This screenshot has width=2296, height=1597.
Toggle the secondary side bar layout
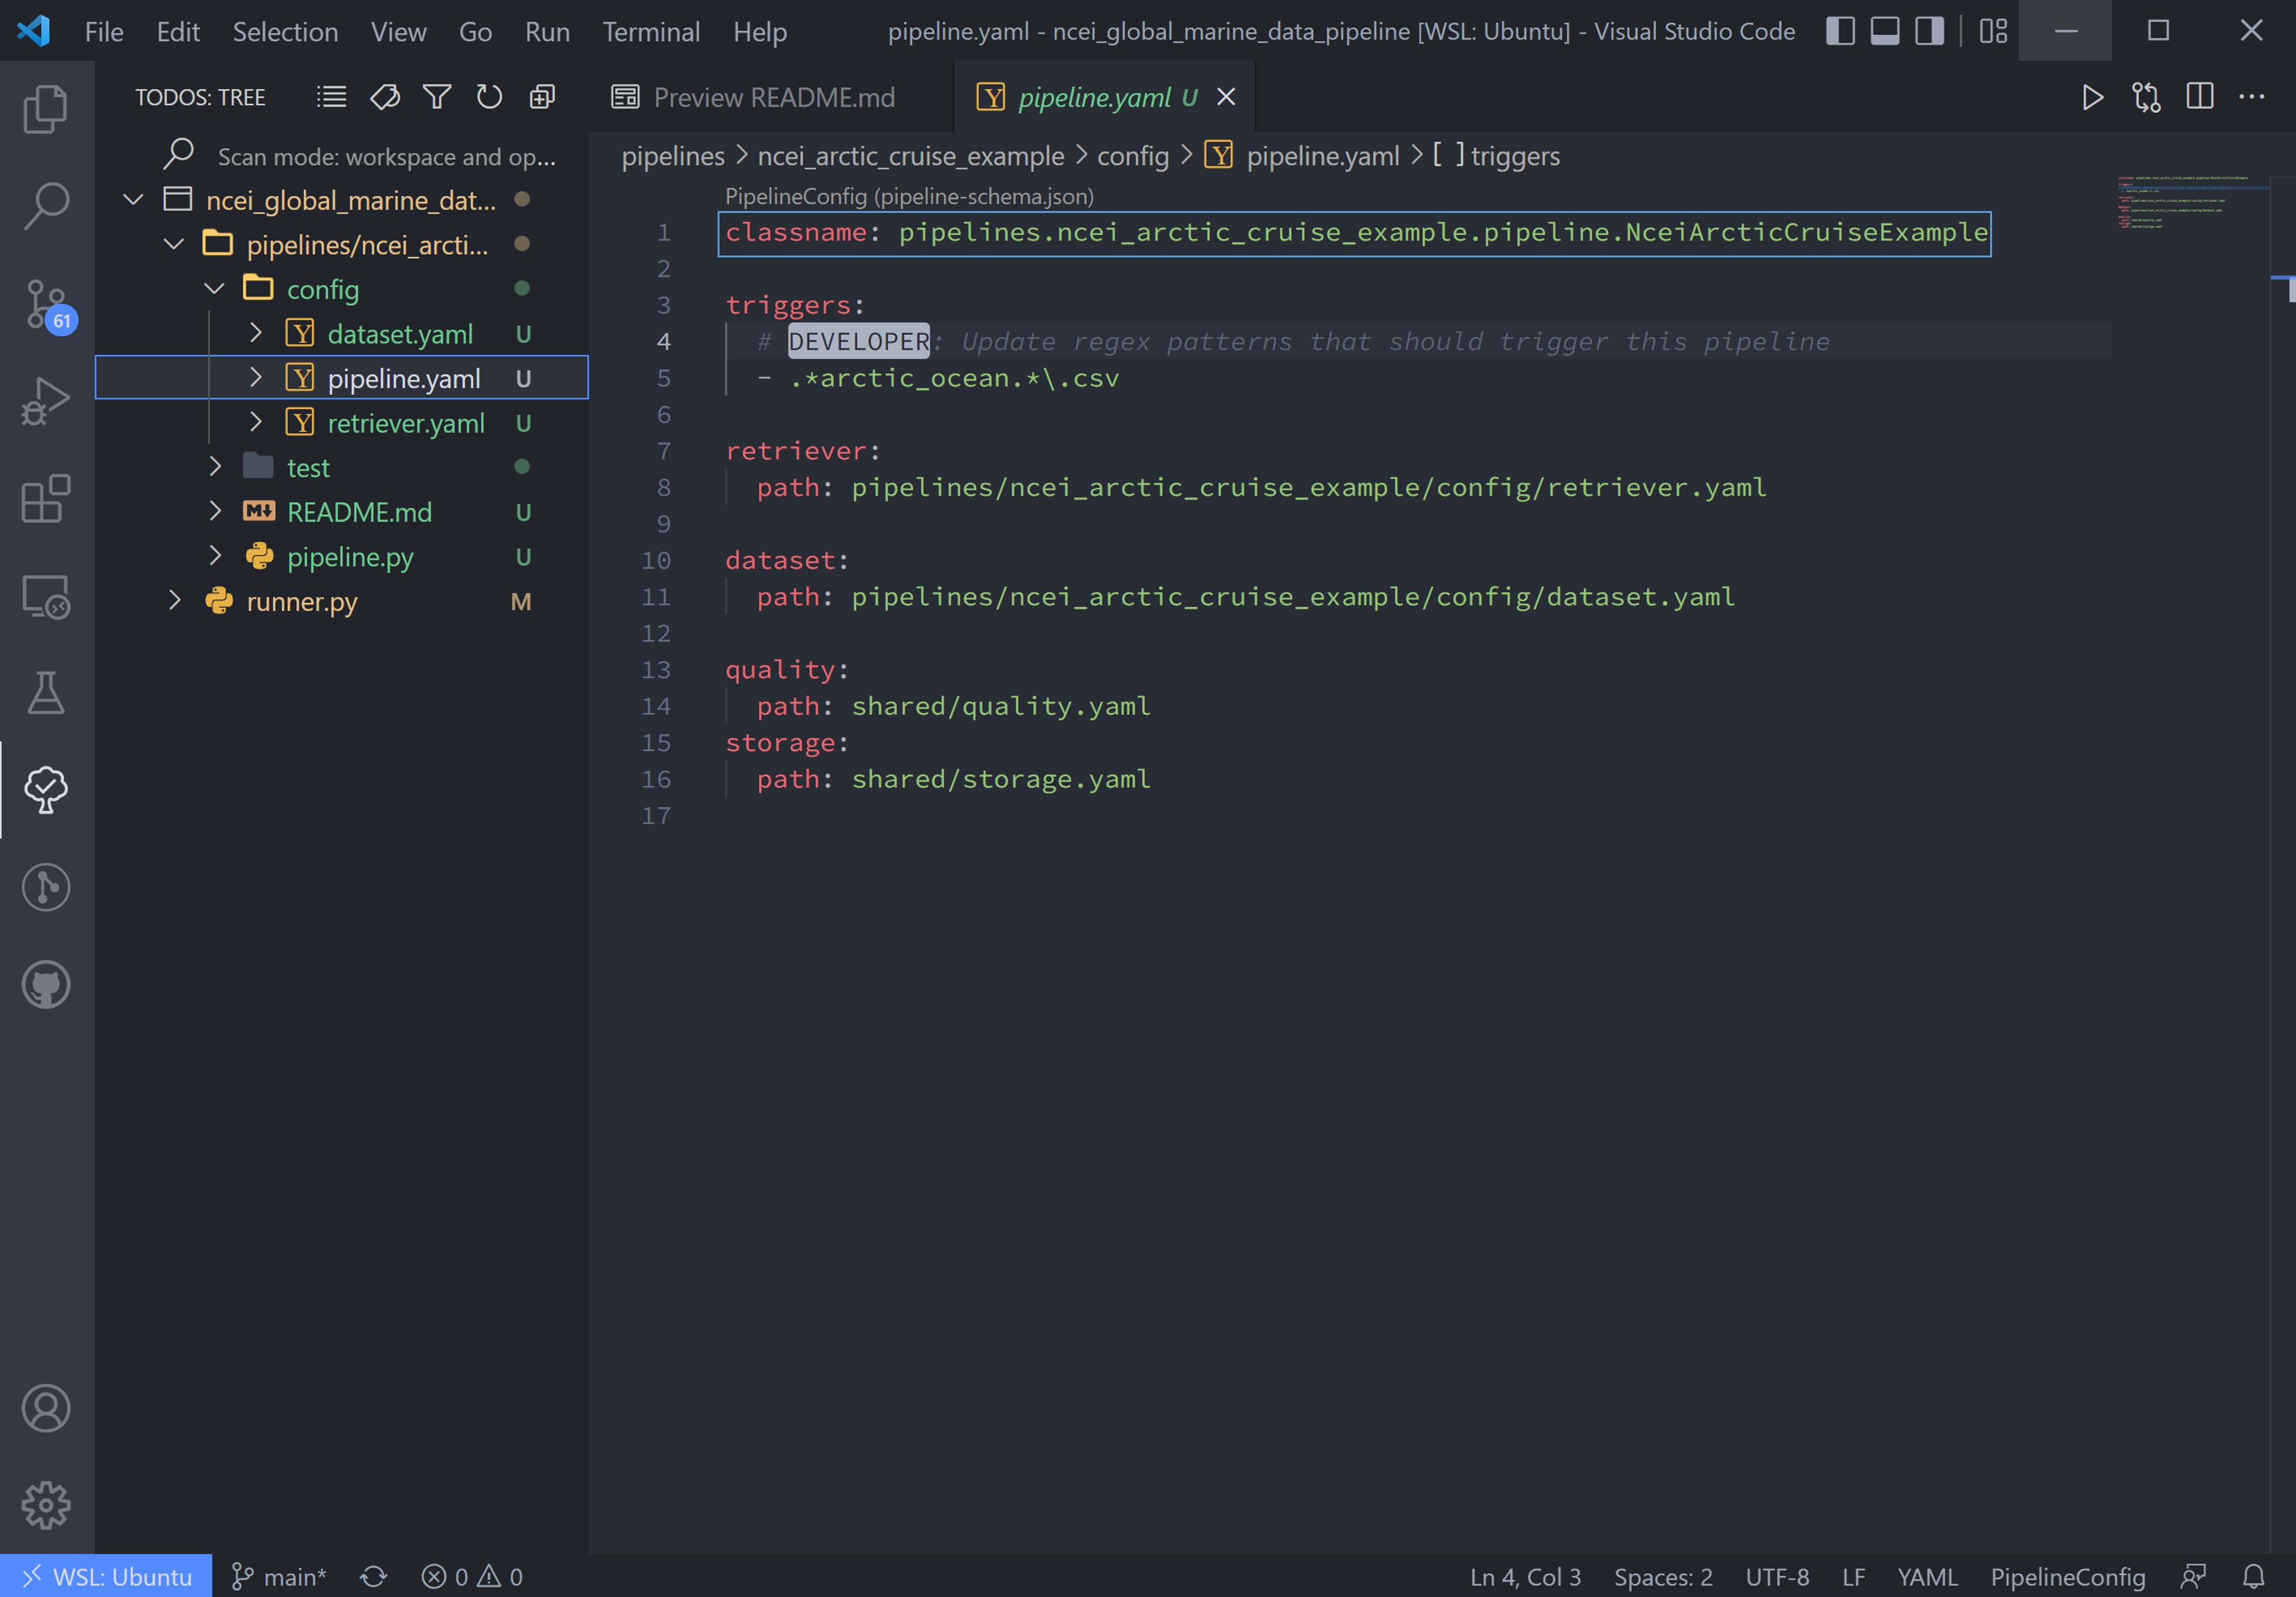[1930, 31]
